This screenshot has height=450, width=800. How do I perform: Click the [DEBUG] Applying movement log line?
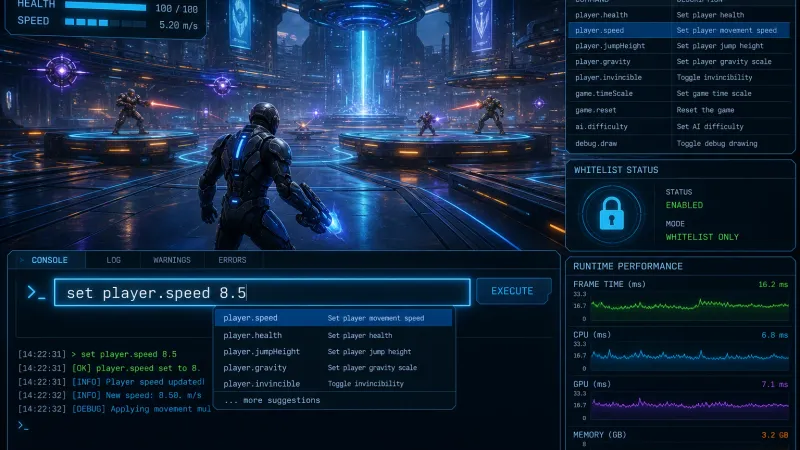pos(114,409)
